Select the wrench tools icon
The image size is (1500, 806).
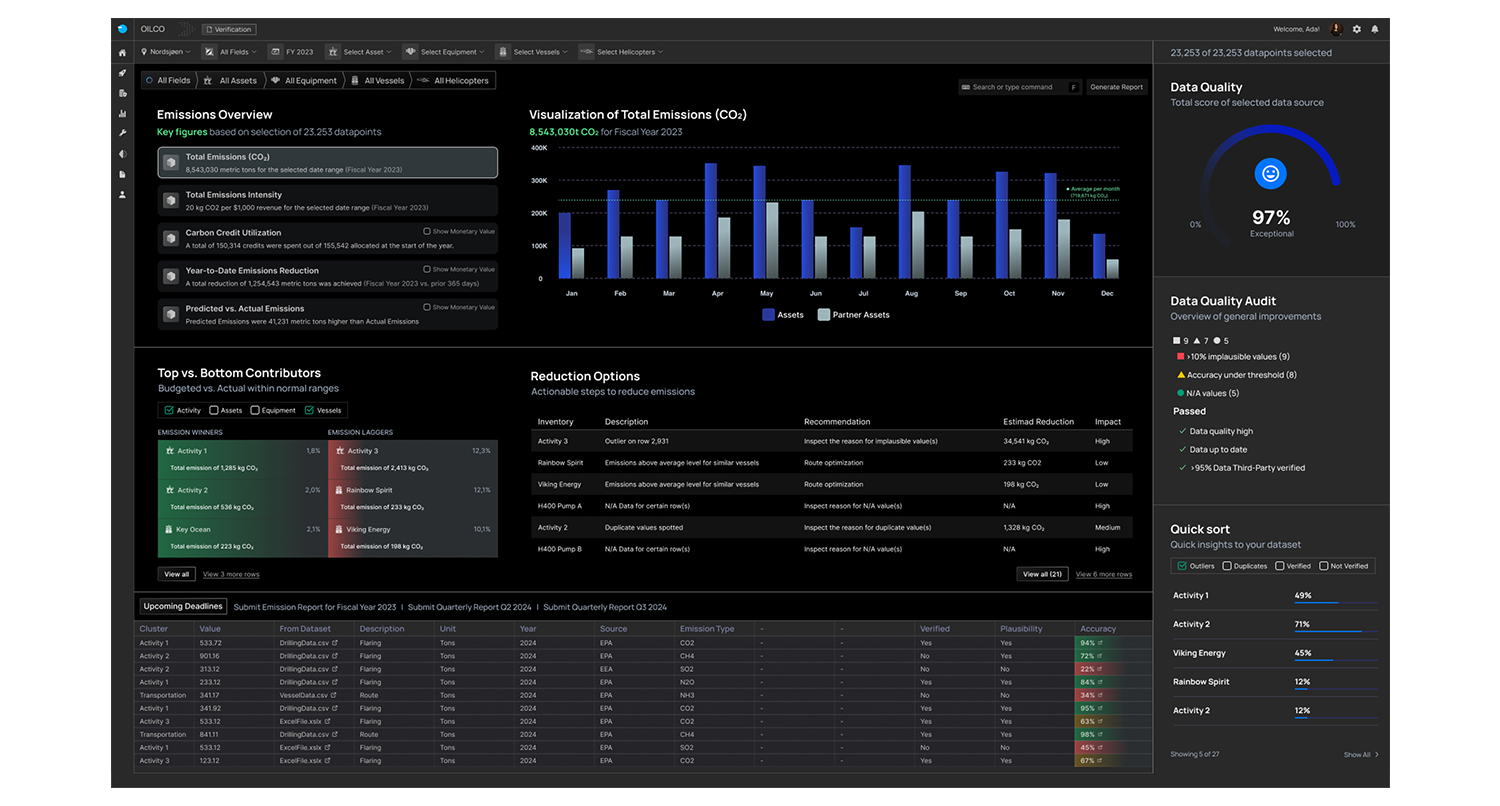(x=122, y=133)
